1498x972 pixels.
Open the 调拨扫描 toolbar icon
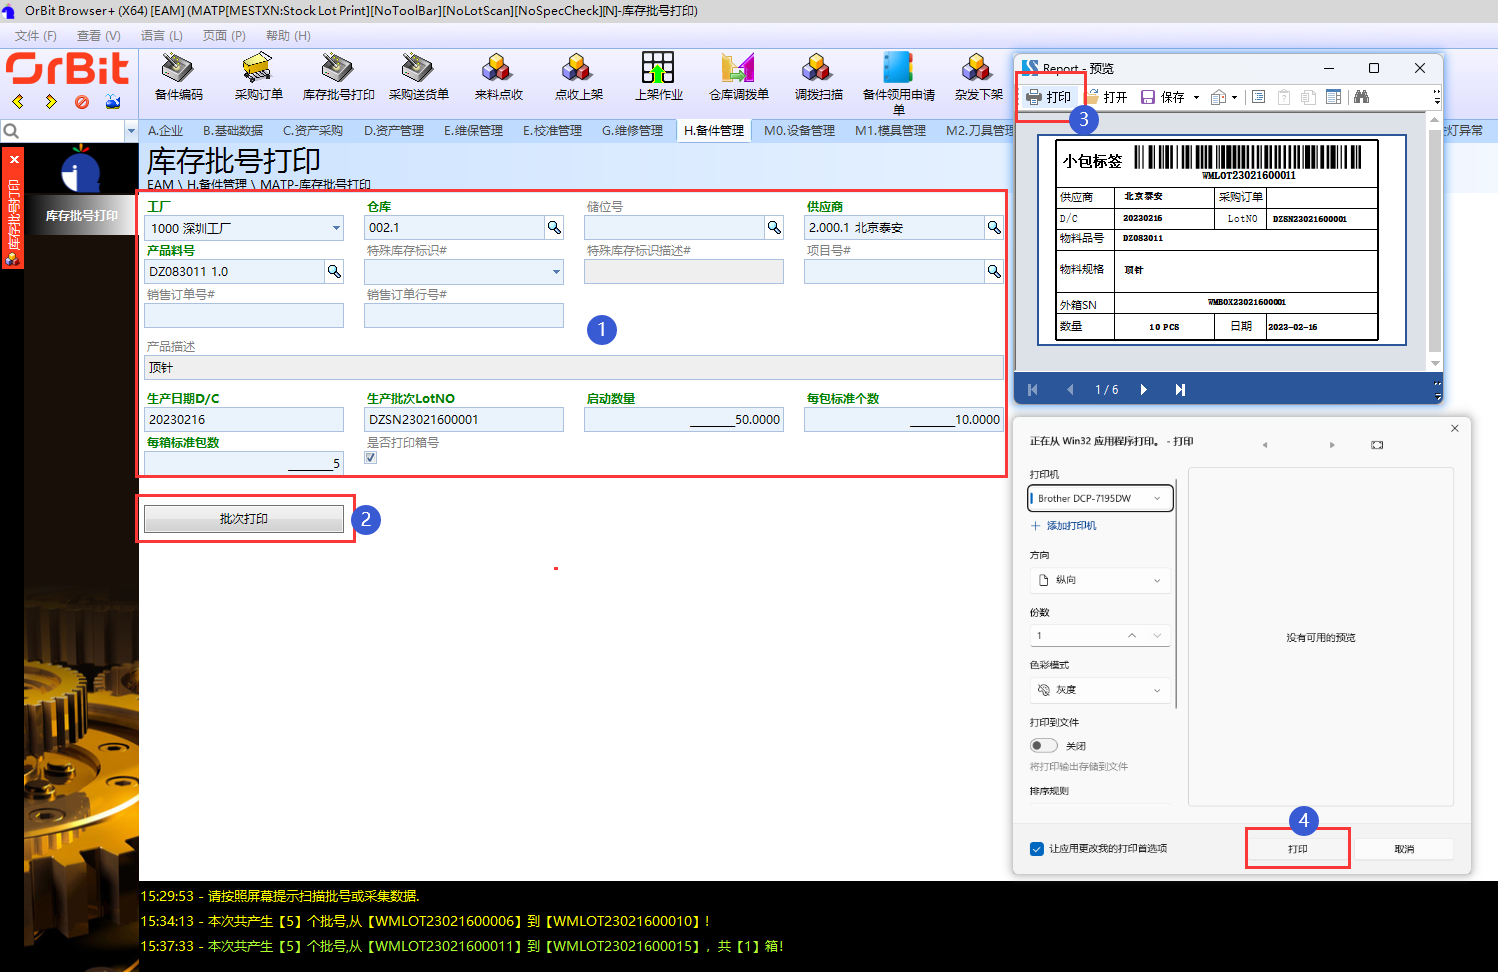click(818, 77)
